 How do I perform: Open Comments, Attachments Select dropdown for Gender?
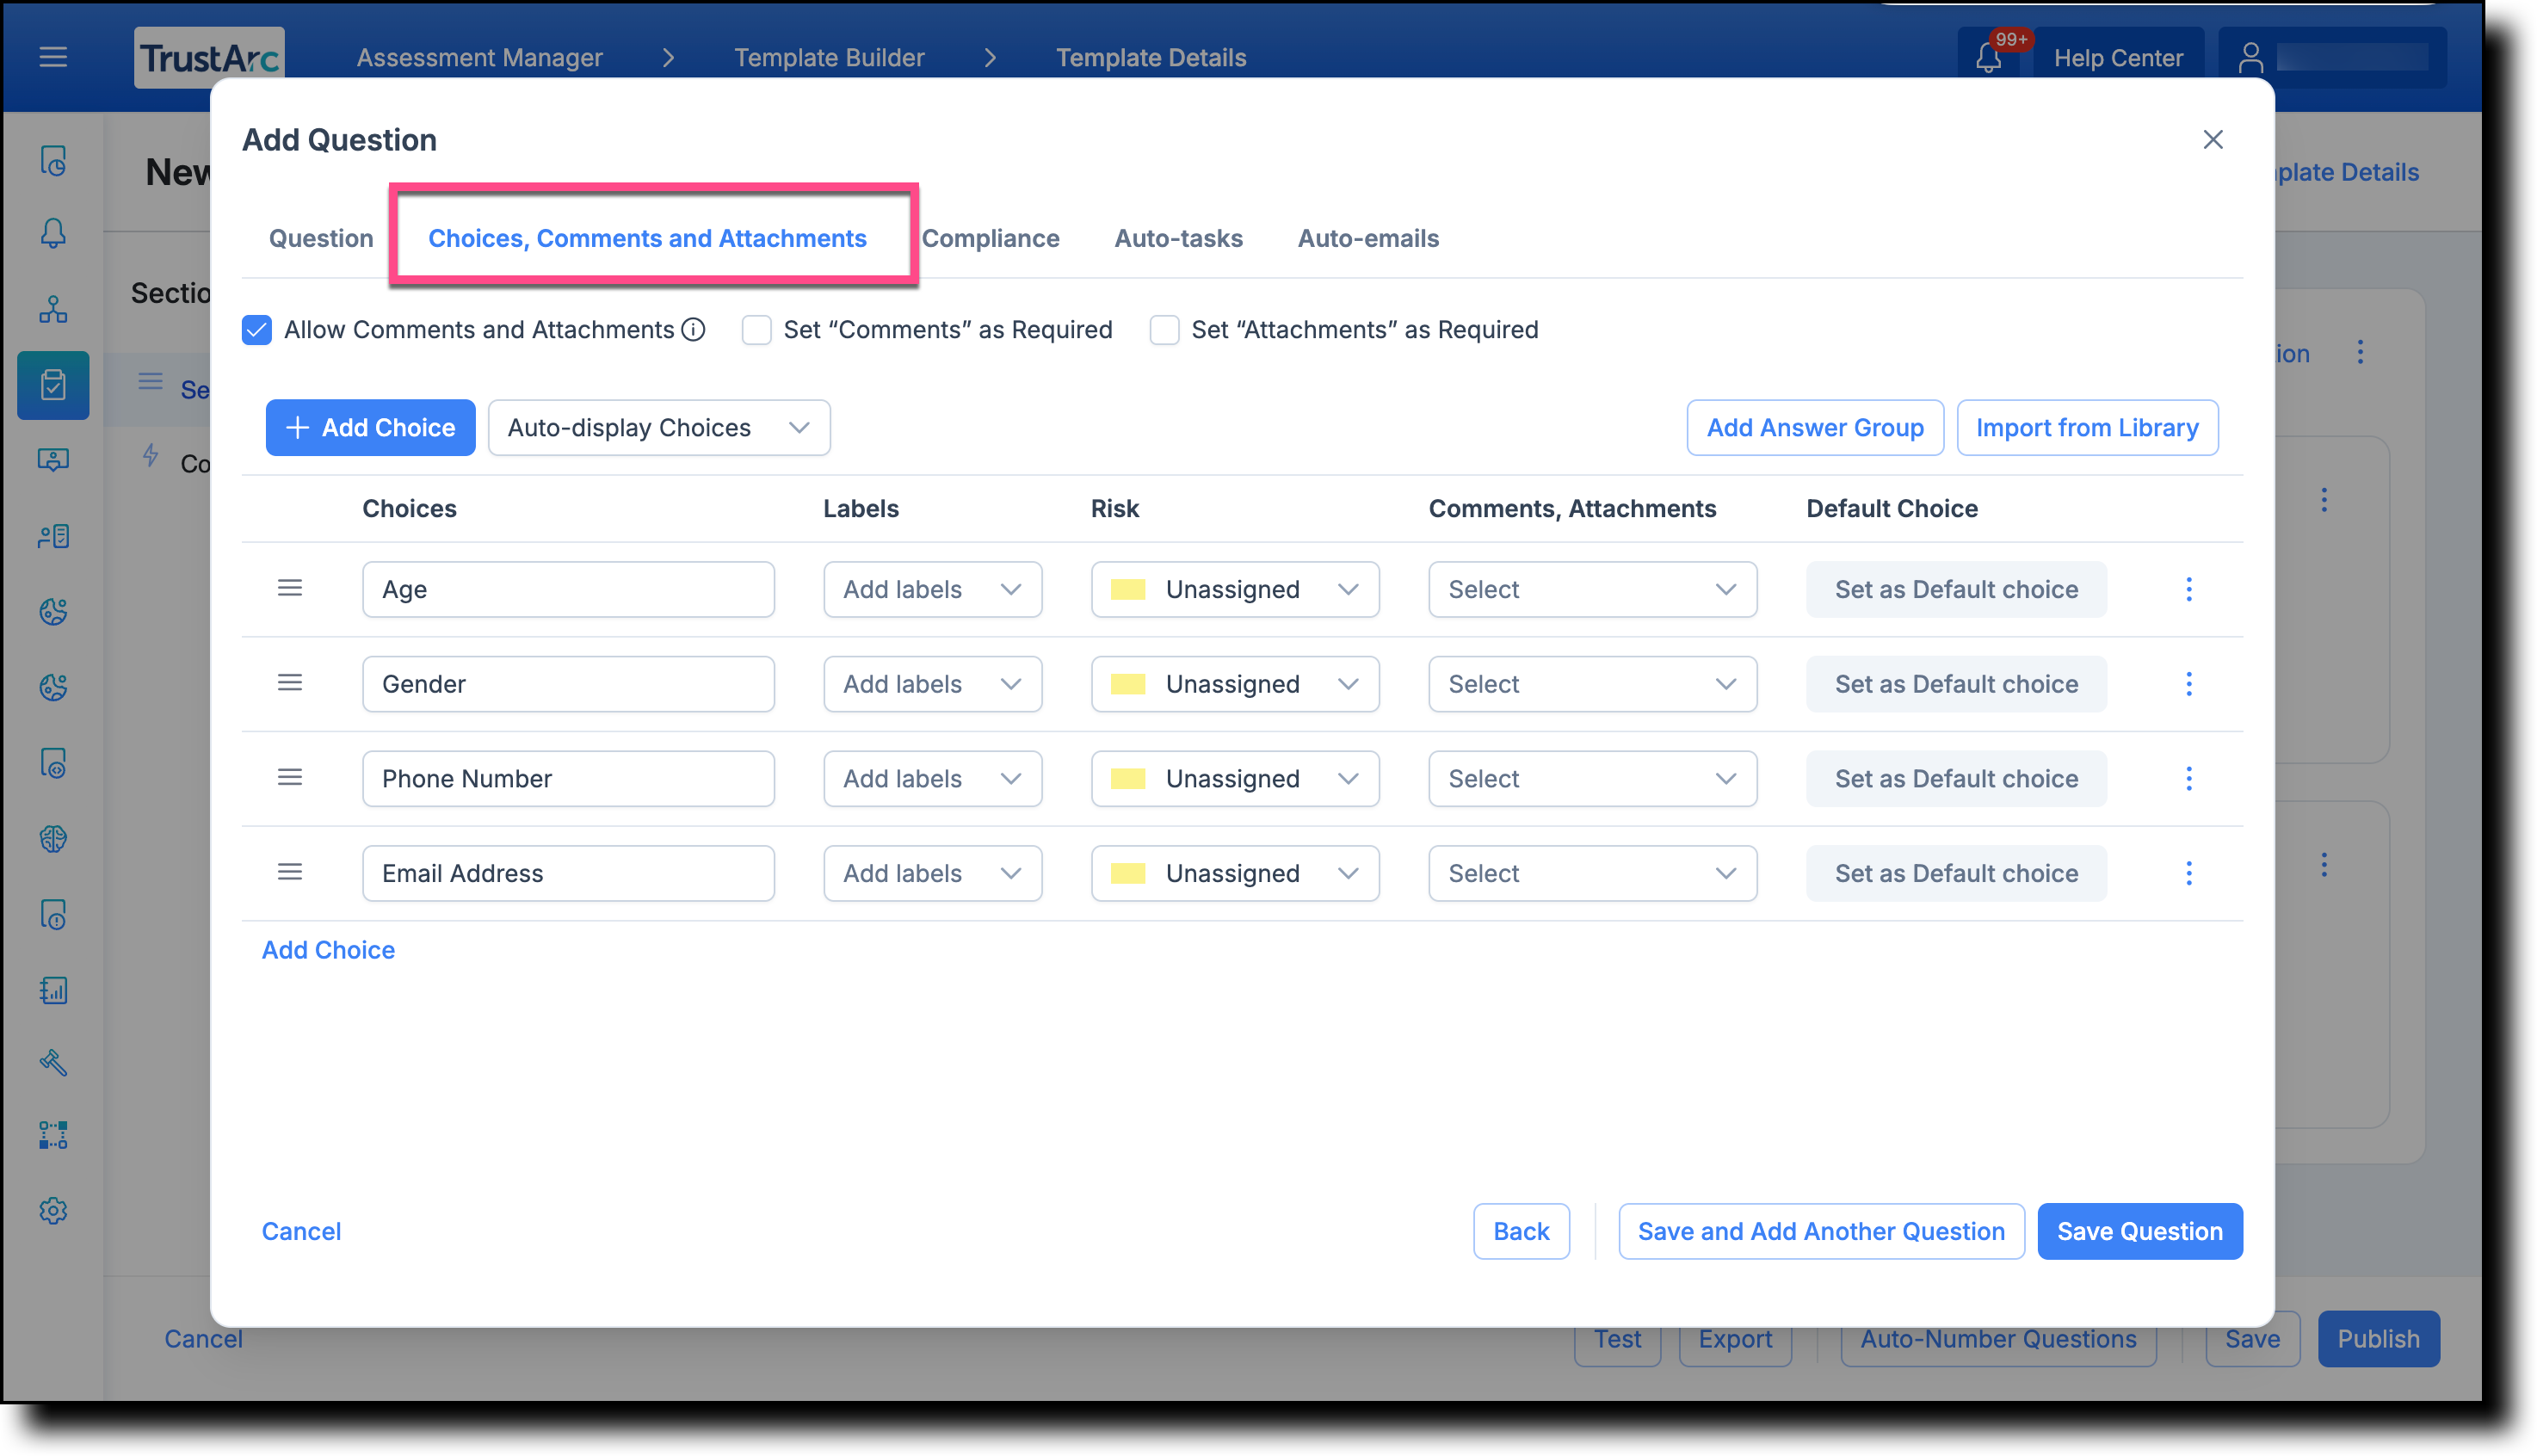(1592, 684)
